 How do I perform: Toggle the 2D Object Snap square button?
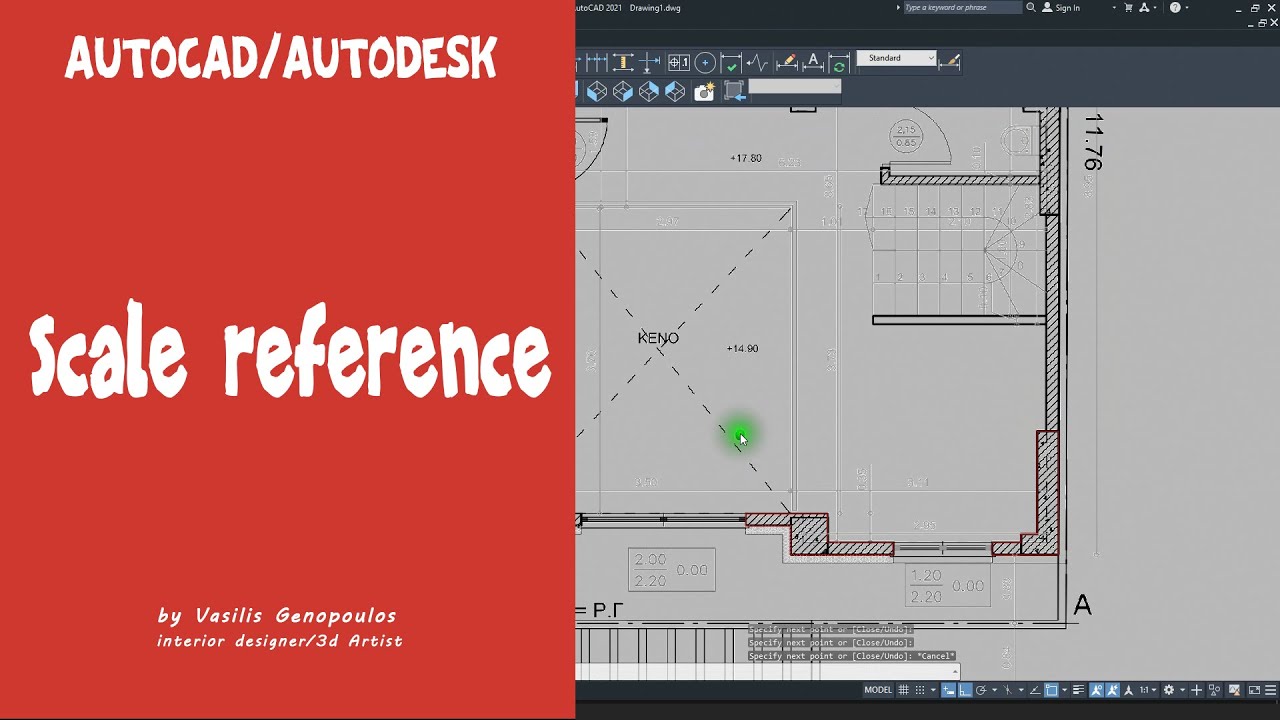(1052, 690)
